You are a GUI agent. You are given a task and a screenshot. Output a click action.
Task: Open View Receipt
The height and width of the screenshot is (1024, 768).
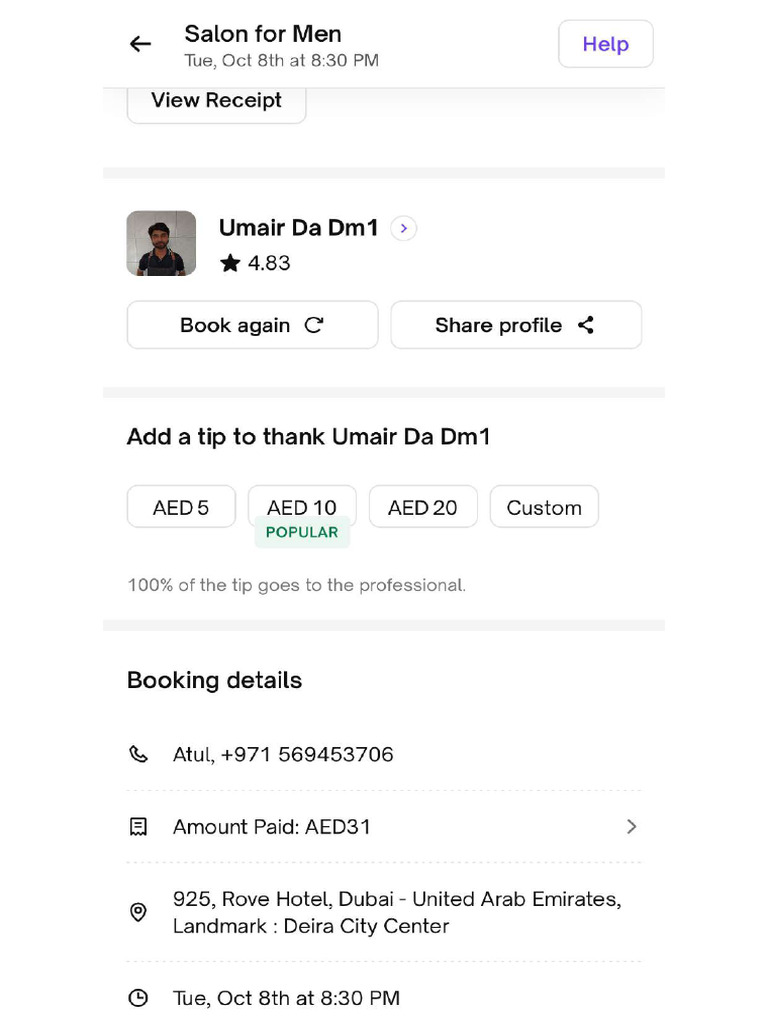[216, 101]
